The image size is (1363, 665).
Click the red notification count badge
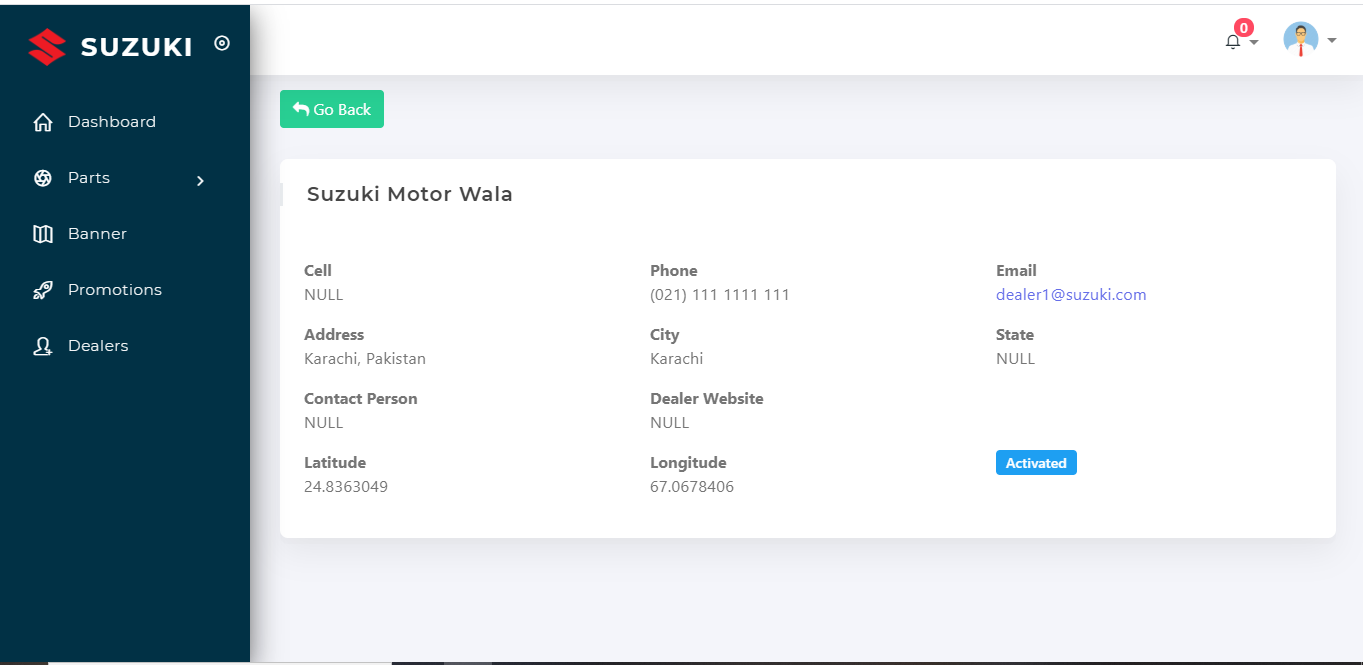1244,28
